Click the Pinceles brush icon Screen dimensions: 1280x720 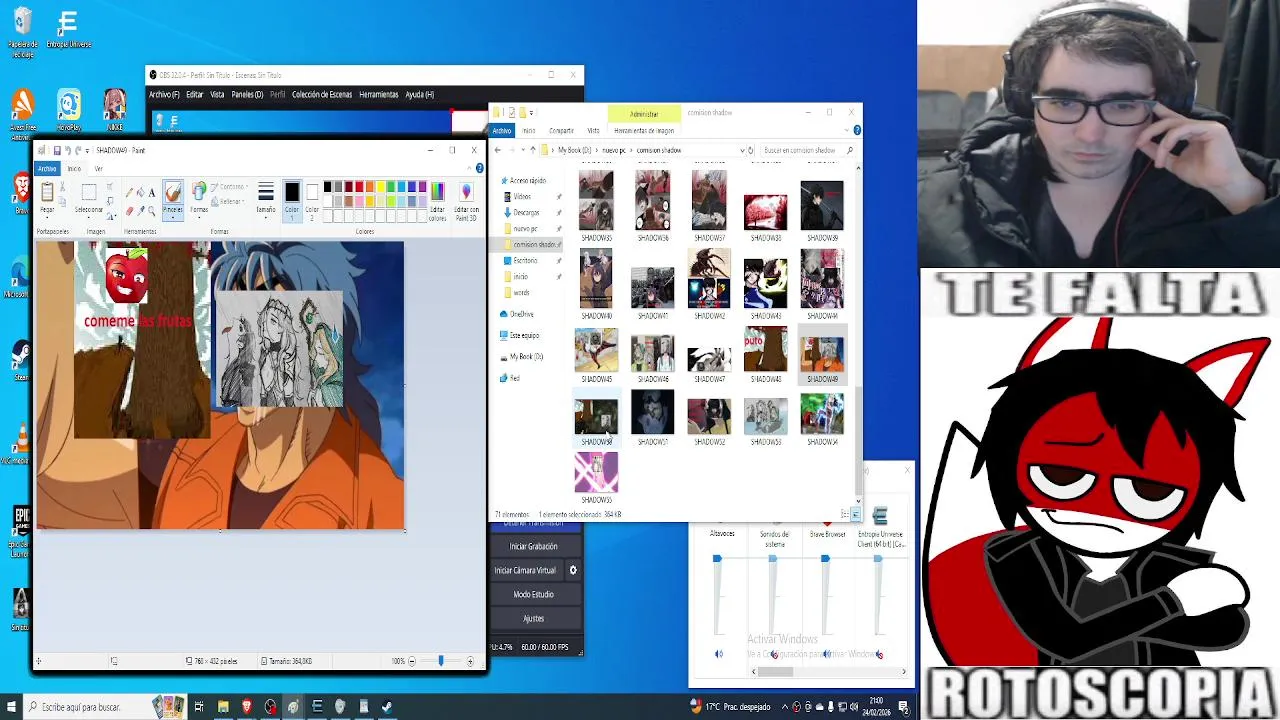click(x=173, y=192)
